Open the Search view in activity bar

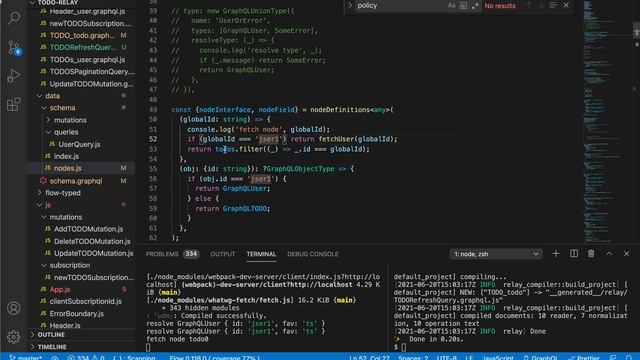pyautogui.click(x=14, y=18)
